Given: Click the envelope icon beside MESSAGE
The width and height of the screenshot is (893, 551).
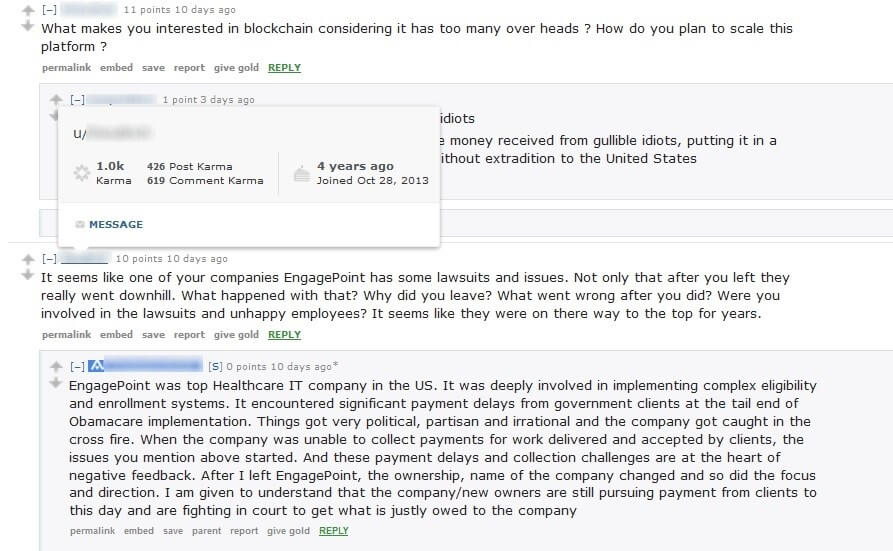Looking at the screenshot, I should (80, 225).
